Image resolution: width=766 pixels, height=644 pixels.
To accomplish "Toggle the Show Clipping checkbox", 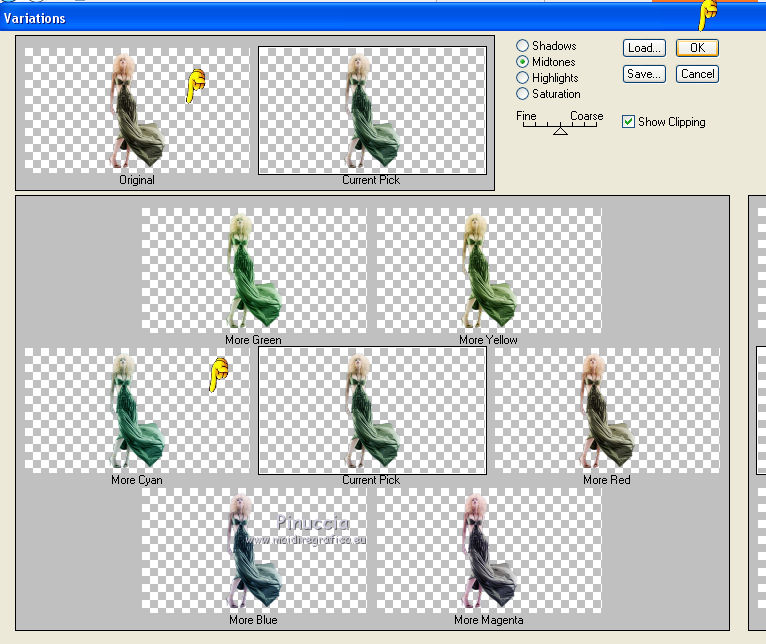I will [x=628, y=122].
